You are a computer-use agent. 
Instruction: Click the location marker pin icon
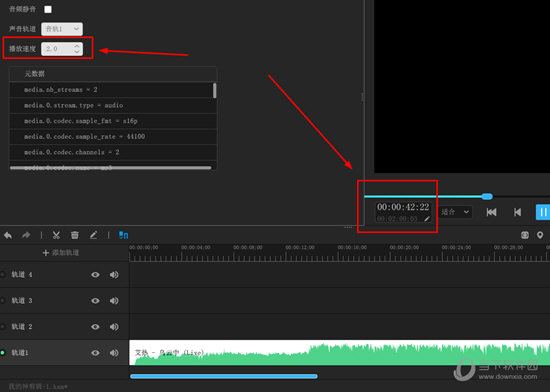[540, 235]
